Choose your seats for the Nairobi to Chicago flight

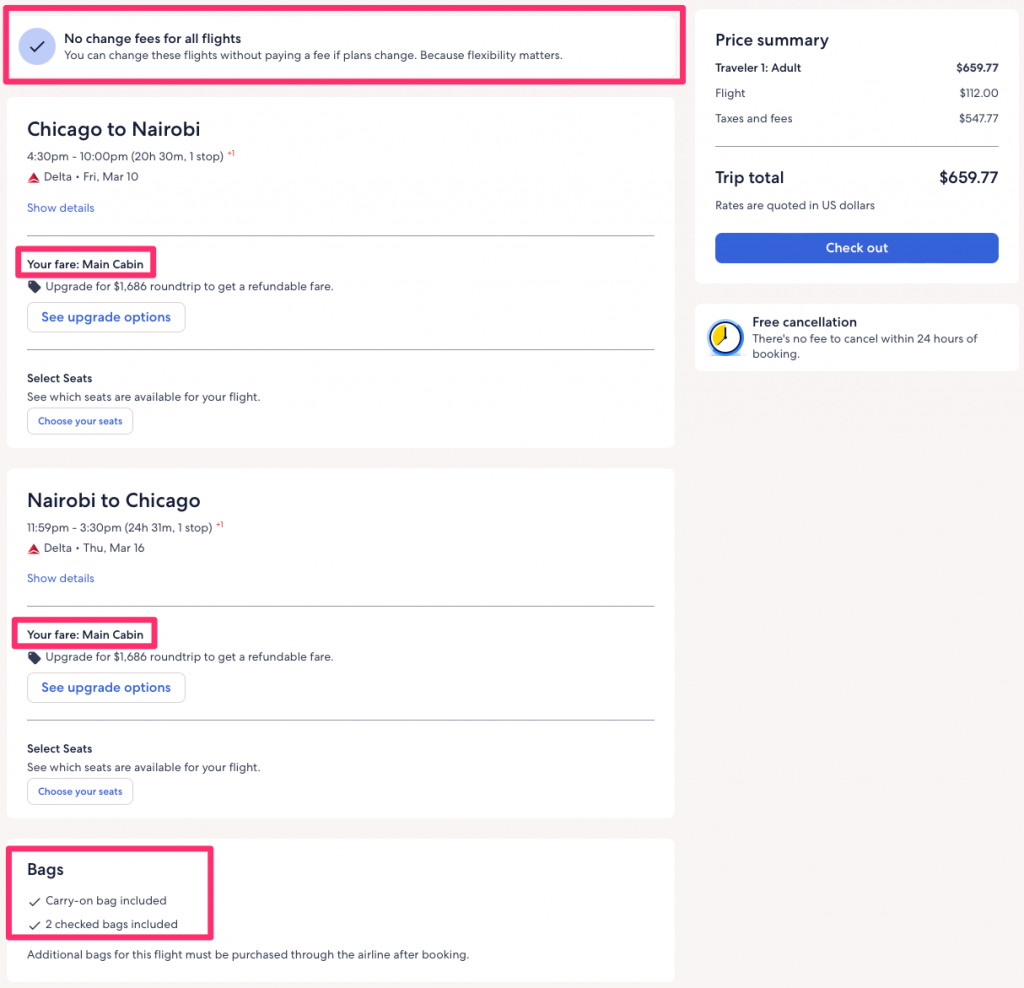[80, 792]
